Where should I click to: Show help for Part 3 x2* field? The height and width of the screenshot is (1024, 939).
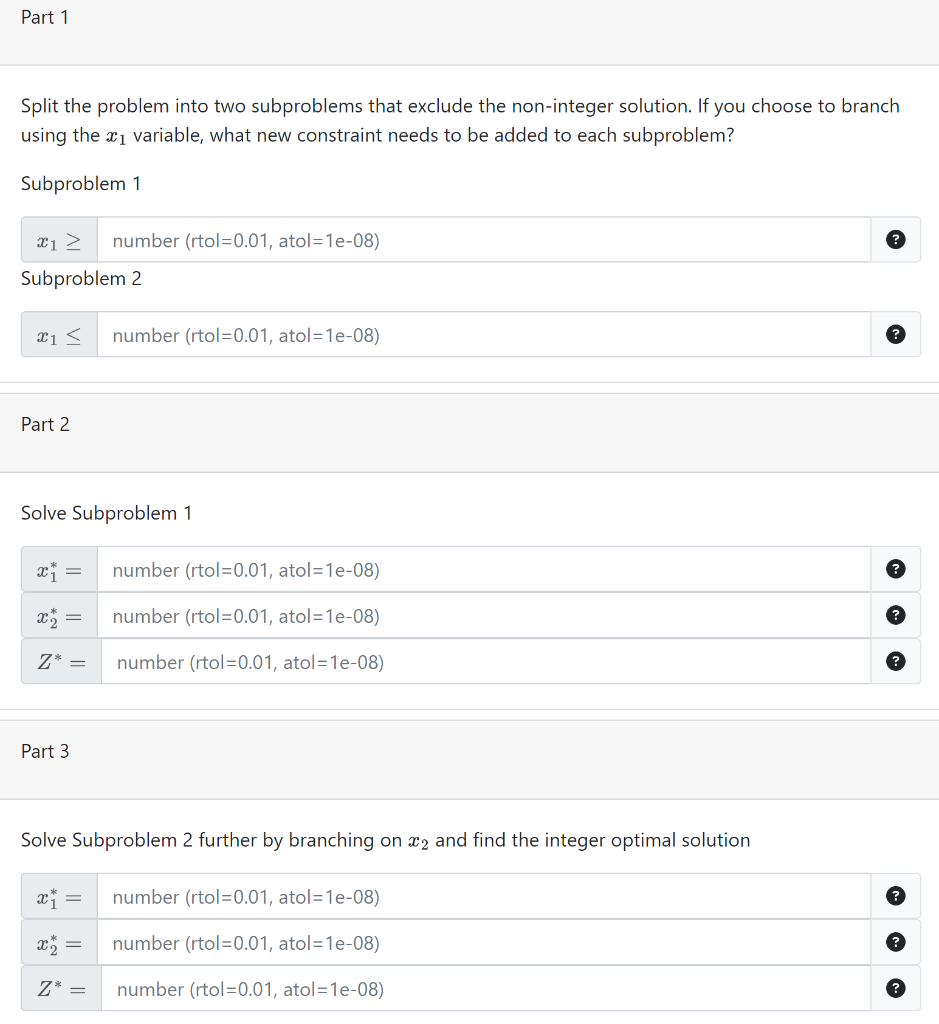(x=895, y=942)
